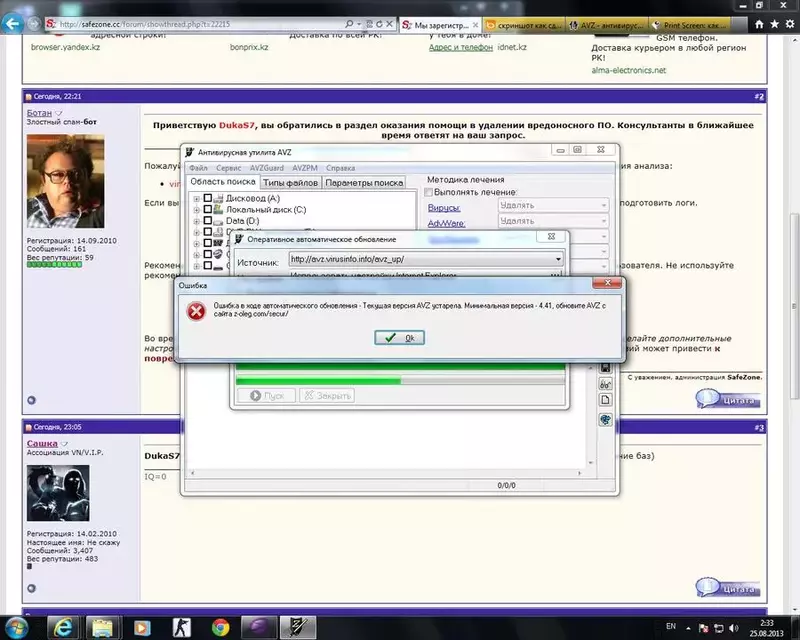Open Ботан user profile link

point(39,113)
